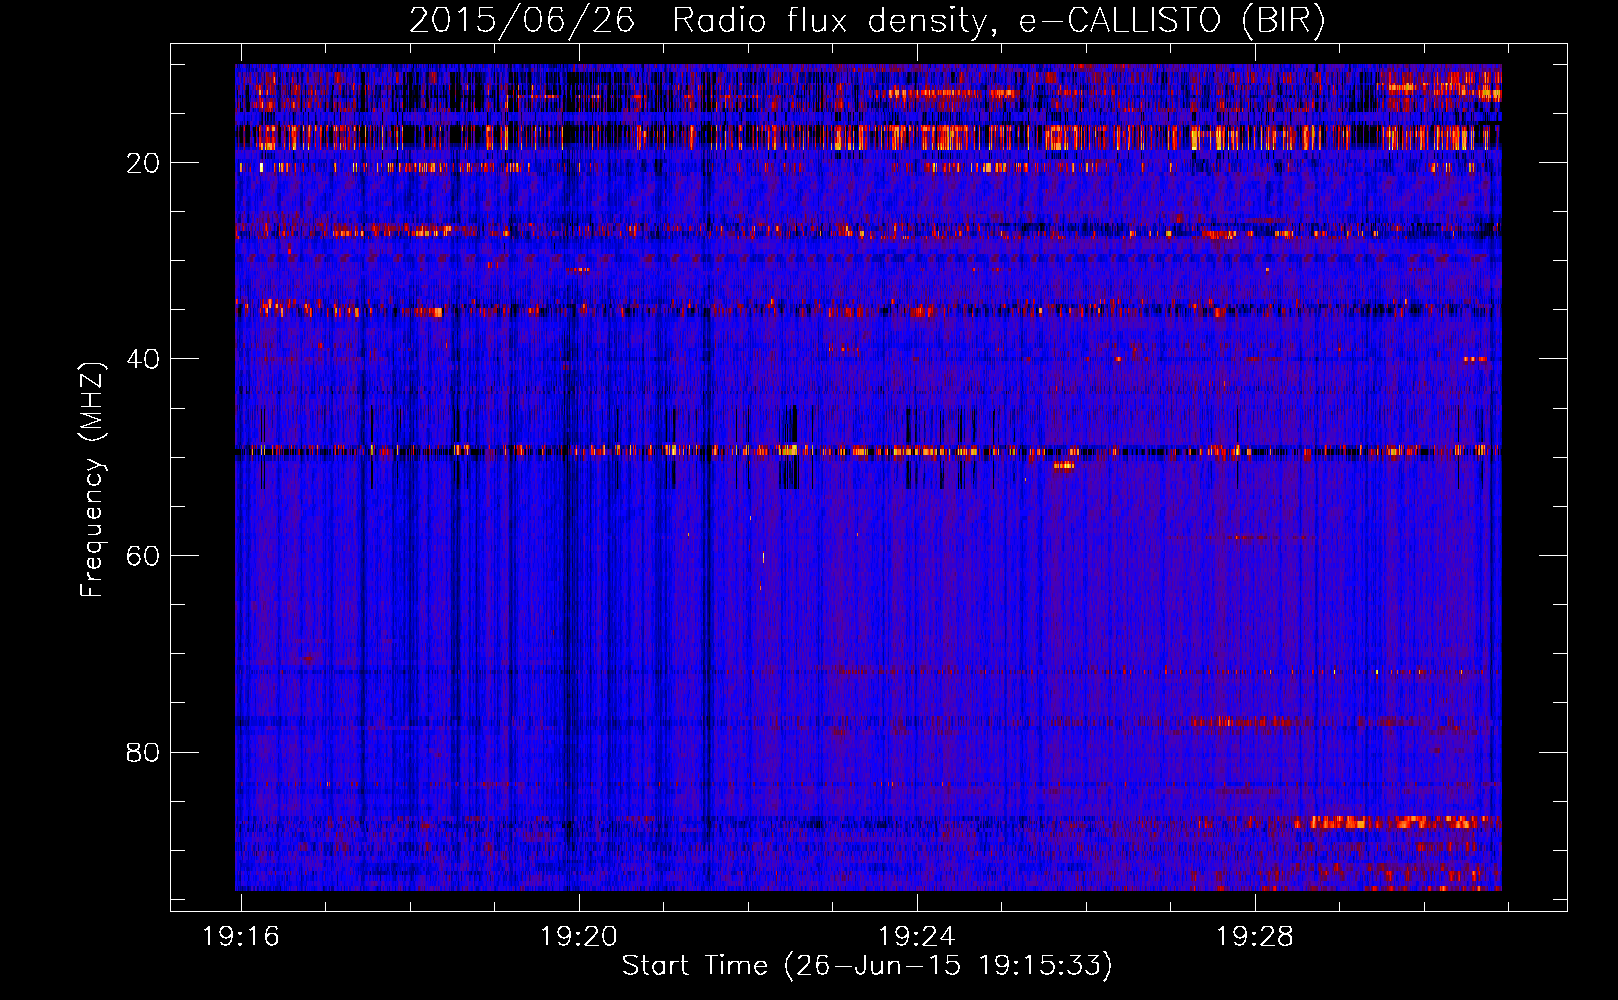Select the 80 MHz frequency tick label

(x=144, y=752)
